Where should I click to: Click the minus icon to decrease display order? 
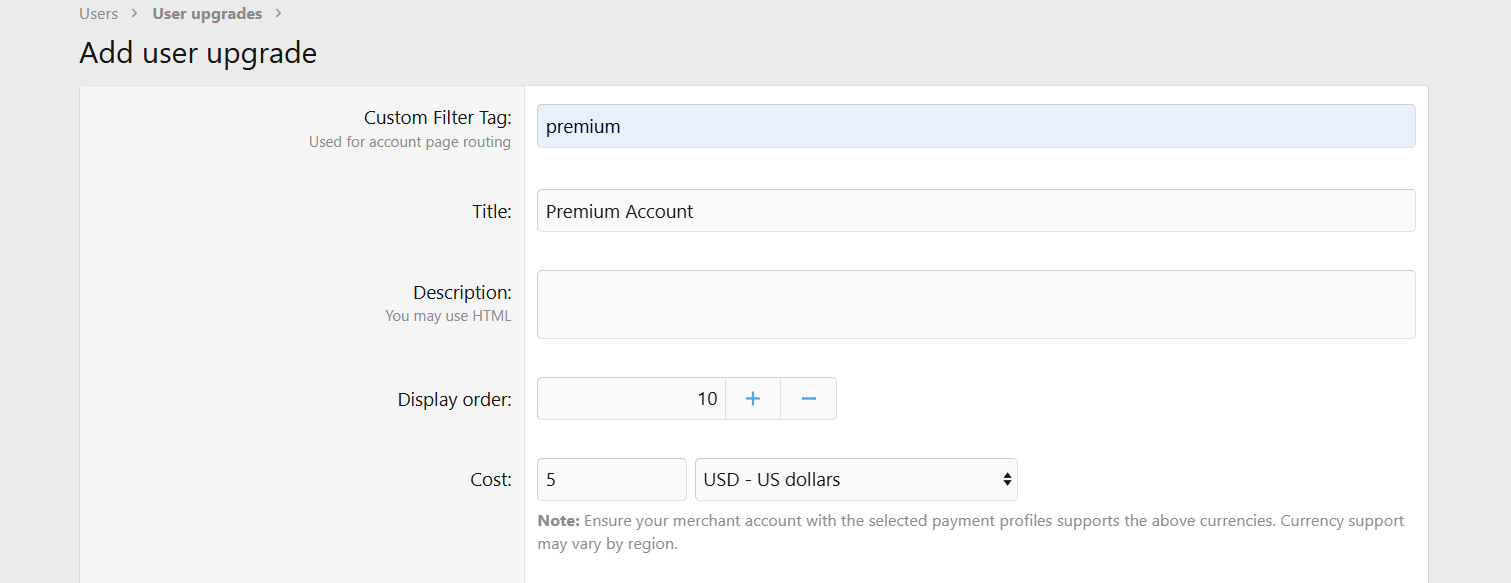(x=808, y=399)
